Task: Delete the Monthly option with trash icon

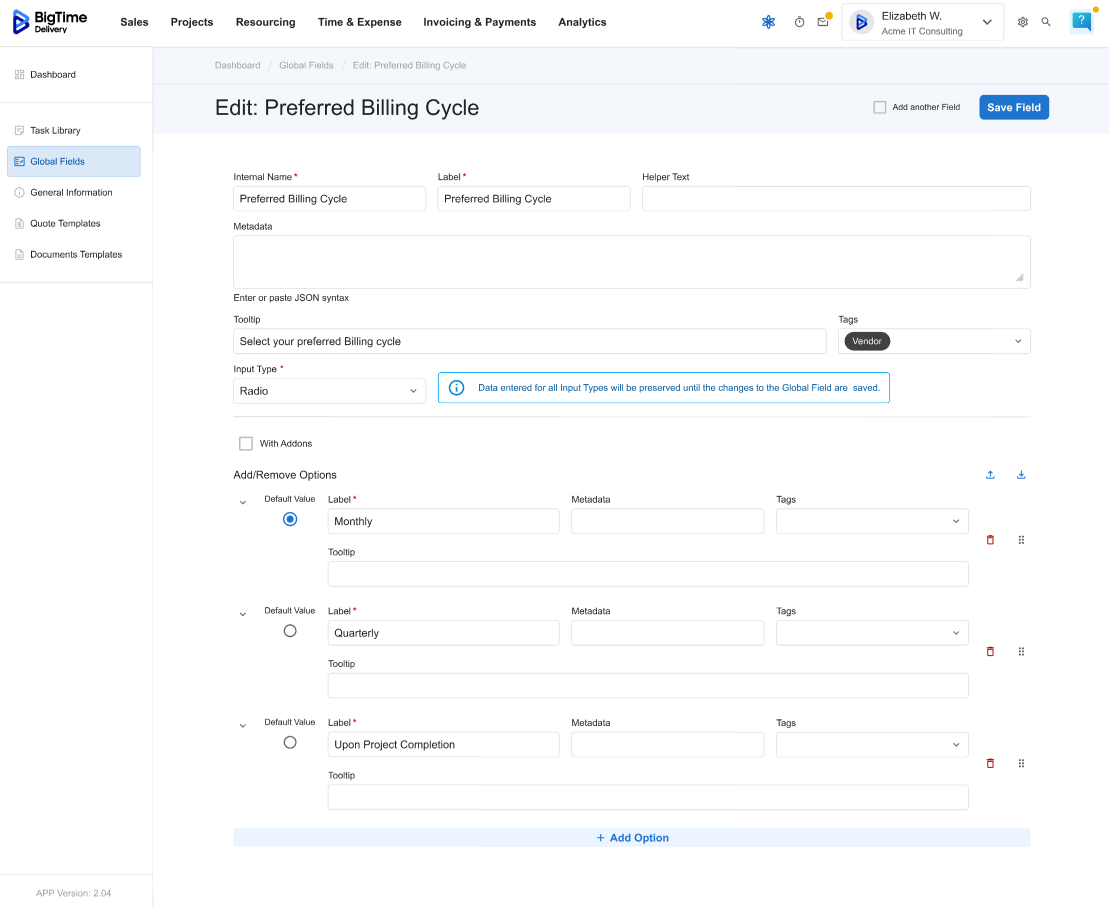Action: [x=990, y=540]
